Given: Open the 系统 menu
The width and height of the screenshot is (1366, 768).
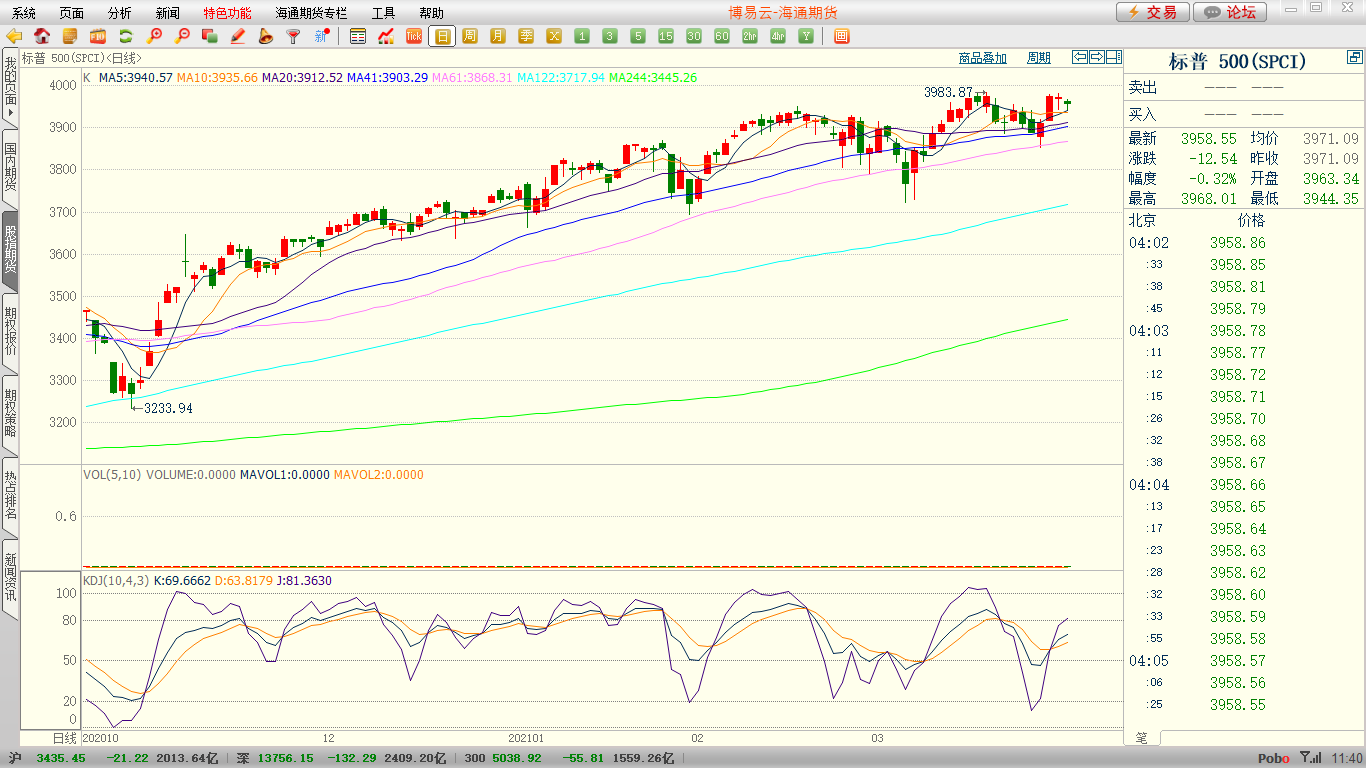Looking at the screenshot, I should click(24, 13).
